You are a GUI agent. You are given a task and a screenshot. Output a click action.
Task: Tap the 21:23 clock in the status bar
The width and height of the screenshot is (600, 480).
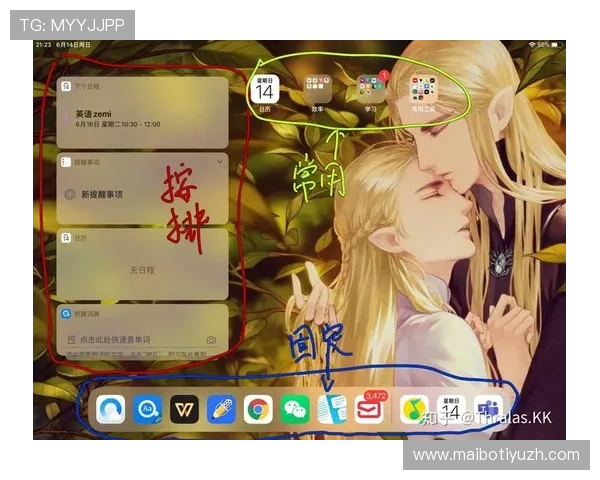[x=43, y=45]
